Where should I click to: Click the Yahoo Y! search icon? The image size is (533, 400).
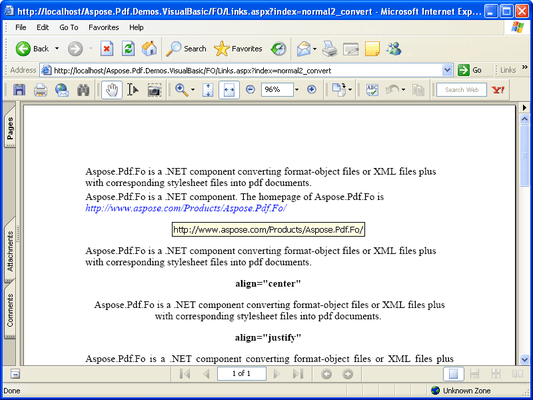point(498,90)
